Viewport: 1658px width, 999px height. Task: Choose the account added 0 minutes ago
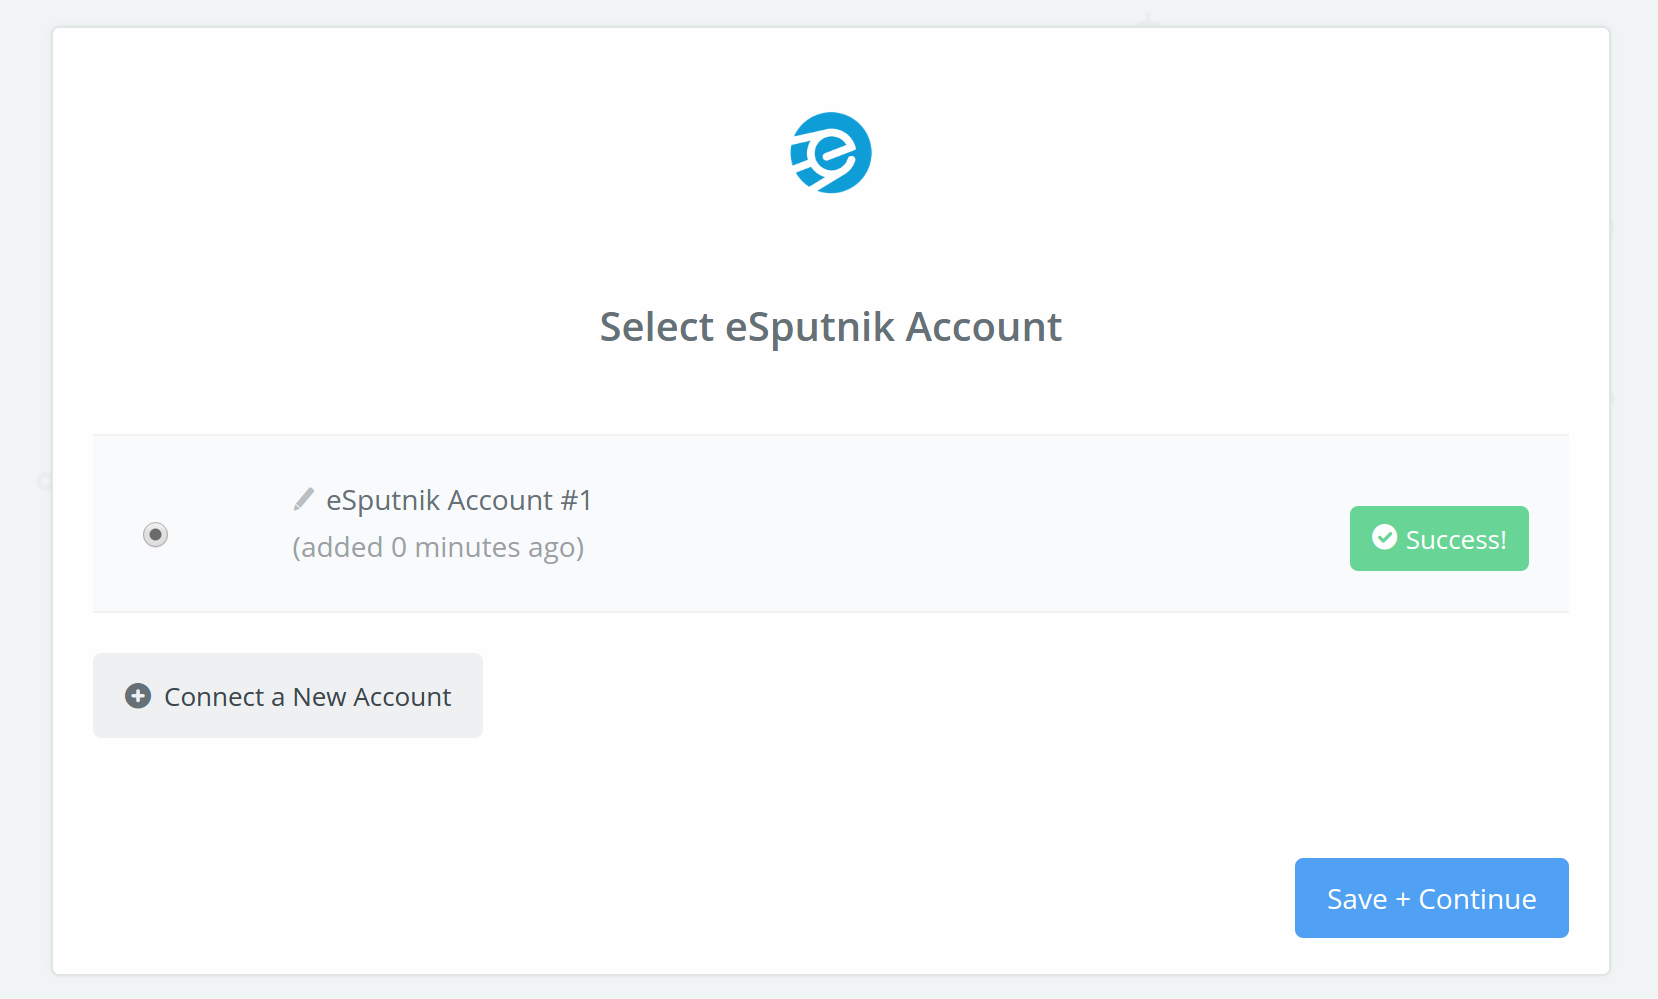(x=155, y=535)
